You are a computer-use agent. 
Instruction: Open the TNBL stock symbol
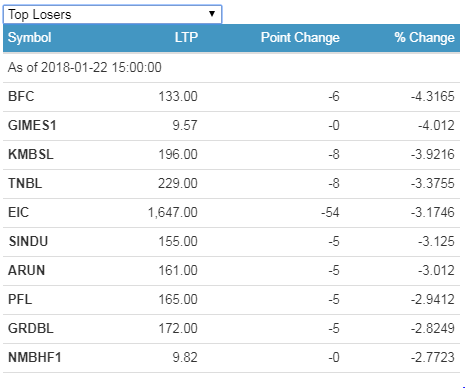tap(25, 183)
